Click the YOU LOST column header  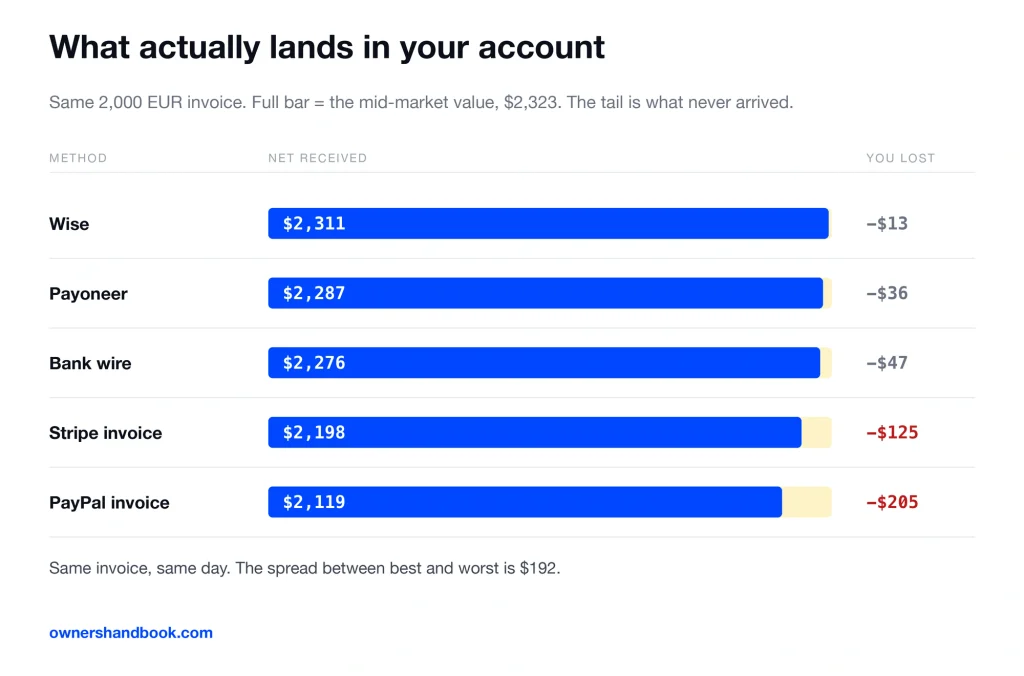point(901,158)
